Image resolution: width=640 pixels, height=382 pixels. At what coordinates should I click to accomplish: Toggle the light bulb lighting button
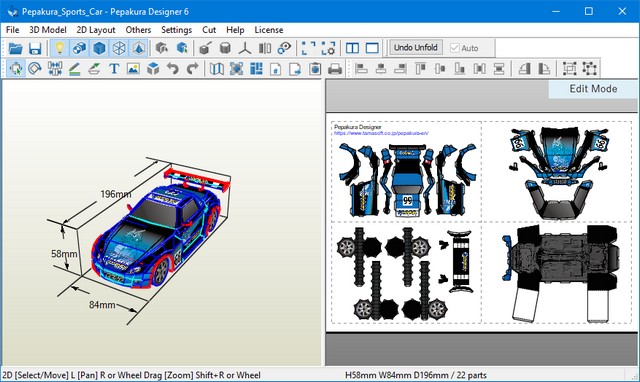coord(60,48)
